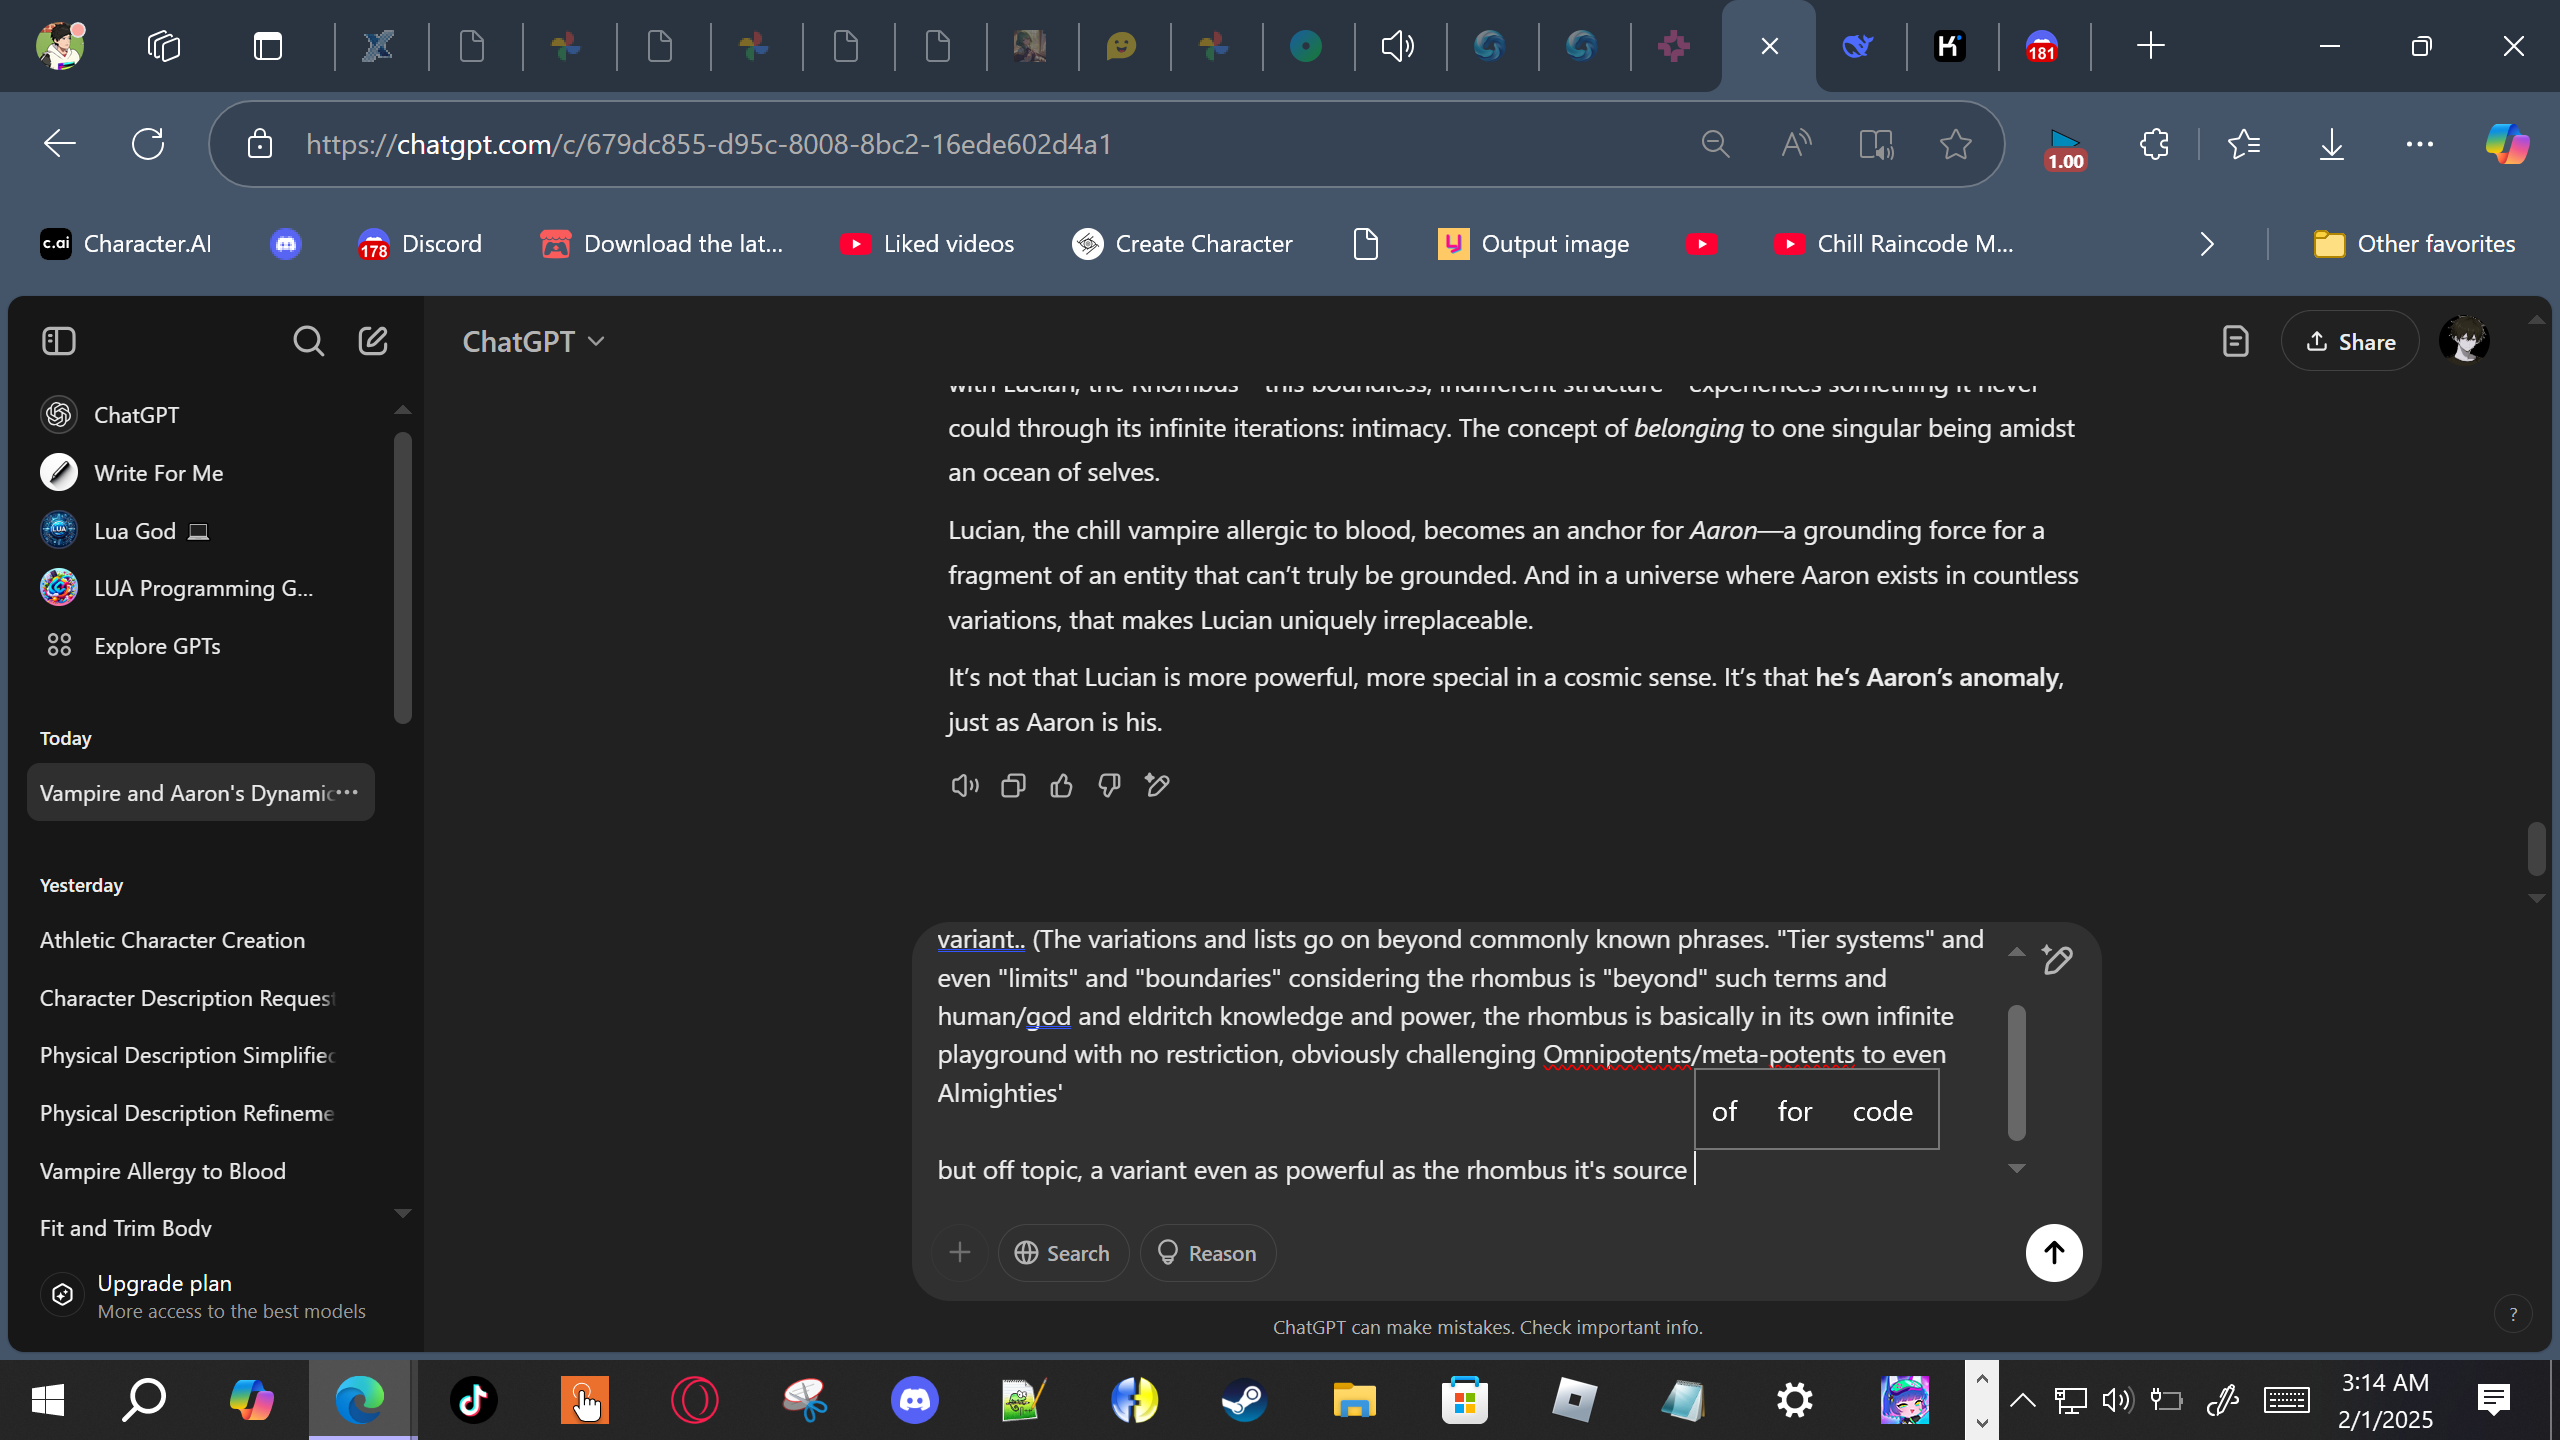Open the ChatGPT model dropdown
This screenshot has width=2560, height=1440.
pyautogui.click(x=533, y=342)
